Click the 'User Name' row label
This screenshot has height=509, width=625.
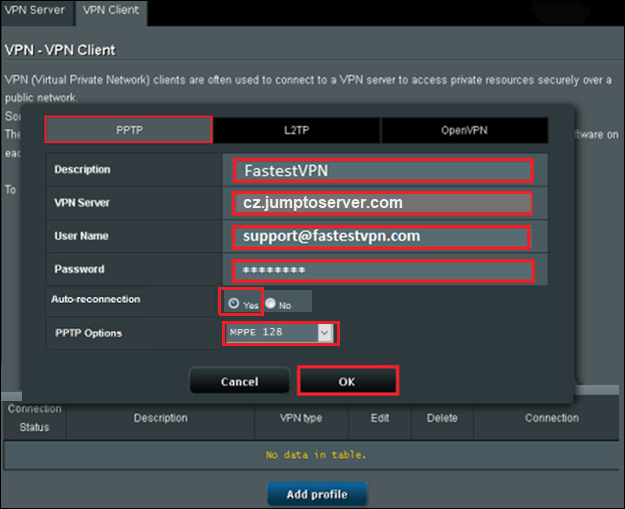tap(81, 236)
